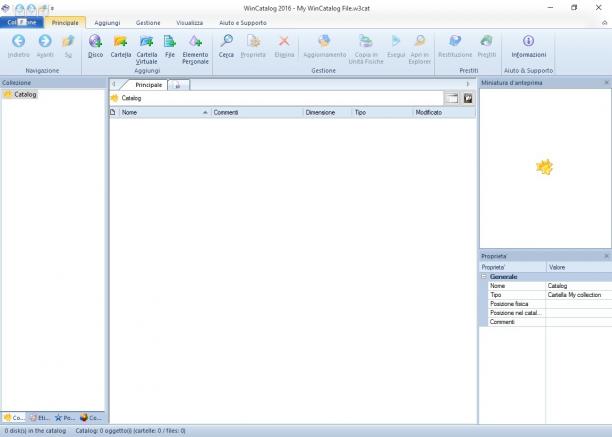Click the Catalog path address field

(x=276, y=98)
